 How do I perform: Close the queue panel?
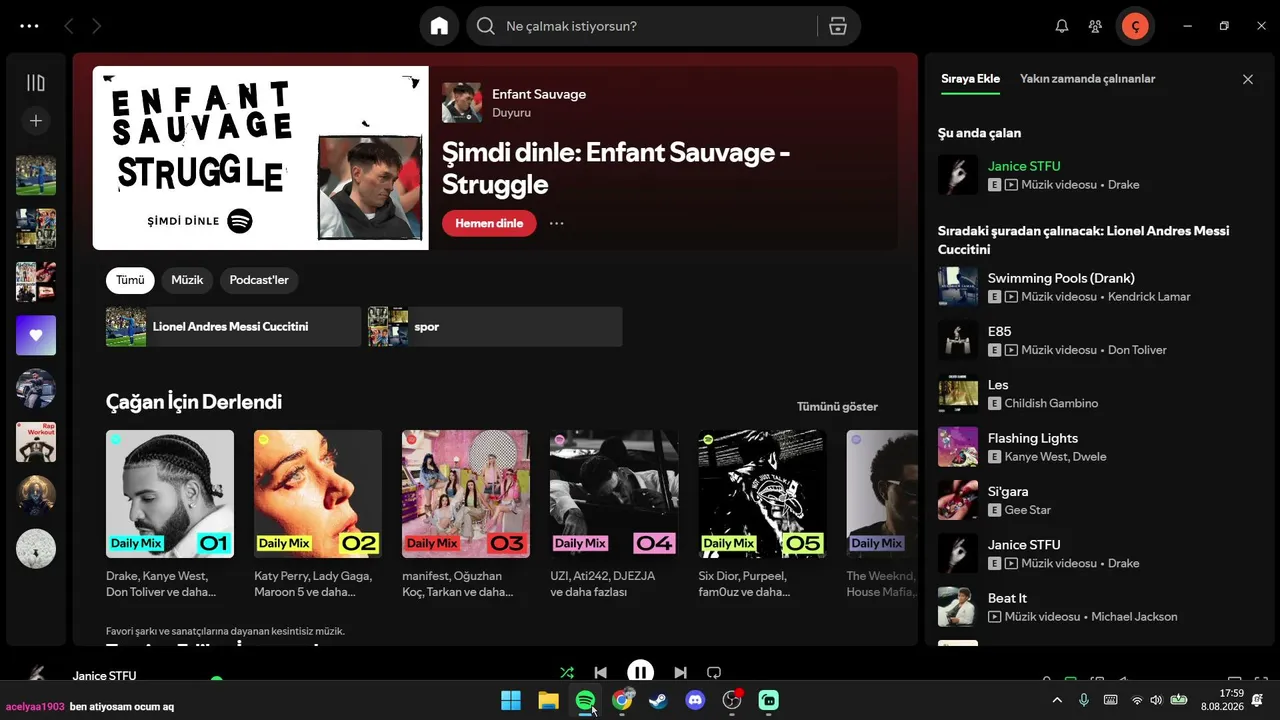pos(1248,79)
